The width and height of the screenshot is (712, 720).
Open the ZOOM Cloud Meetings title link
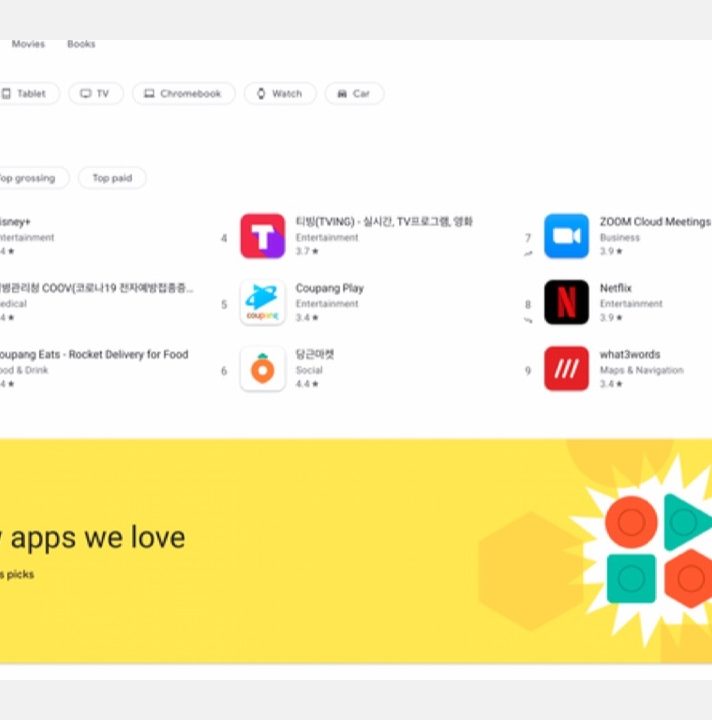click(x=655, y=222)
